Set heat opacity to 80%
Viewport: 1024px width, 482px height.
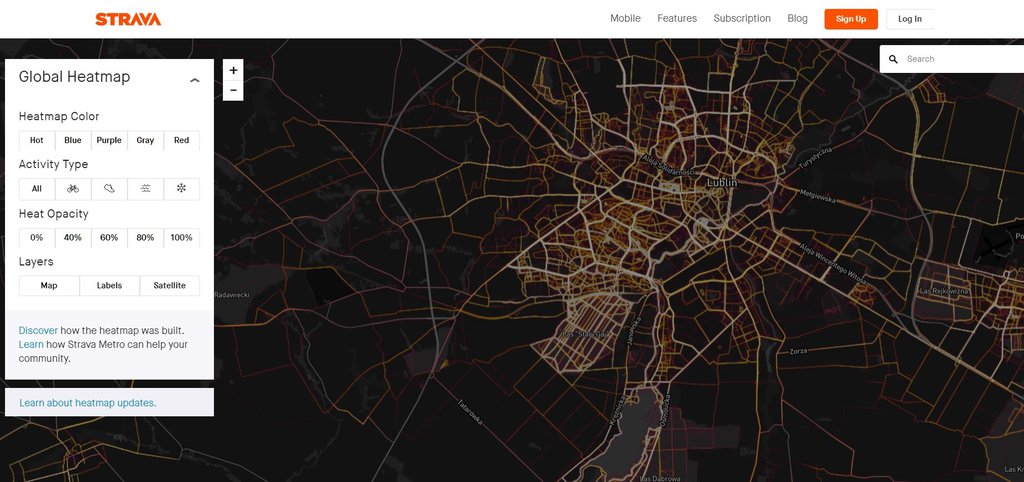coord(145,238)
